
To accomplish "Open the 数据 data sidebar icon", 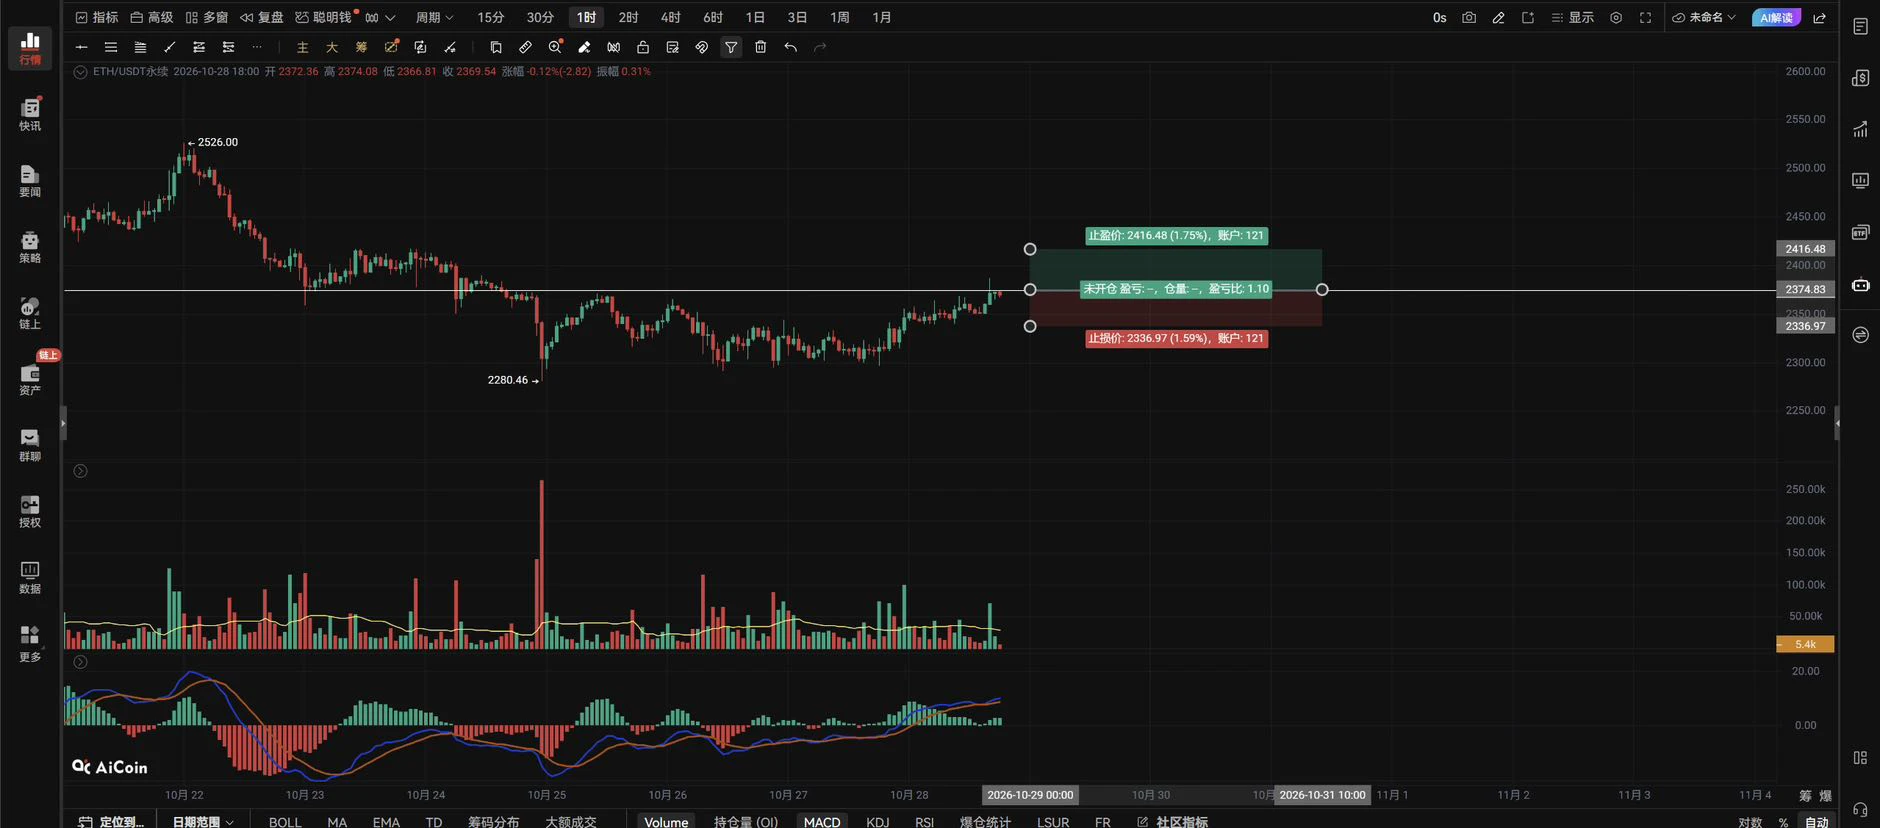I will pyautogui.click(x=30, y=577).
